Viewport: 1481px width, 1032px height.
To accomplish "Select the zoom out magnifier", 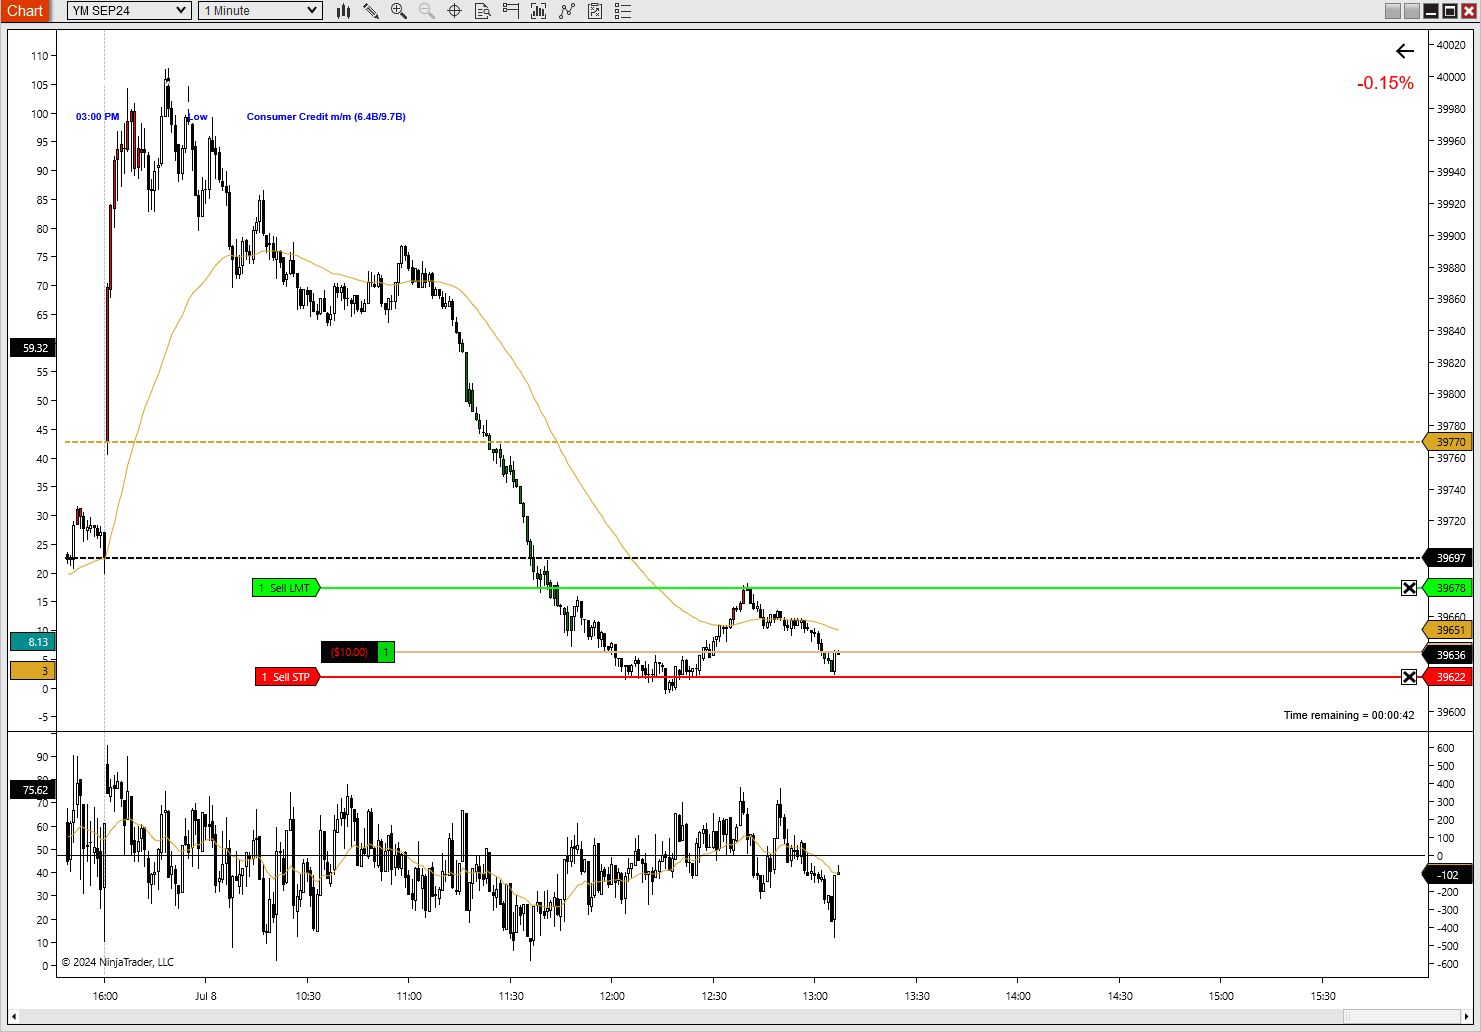I will (427, 11).
